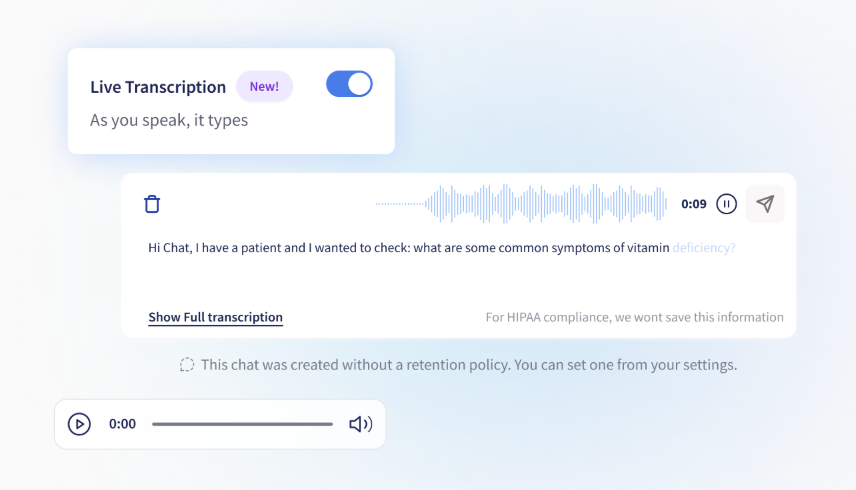Click the dashed circle retention policy icon
The height and width of the screenshot is (490, 856).
(x=187, y=365)
